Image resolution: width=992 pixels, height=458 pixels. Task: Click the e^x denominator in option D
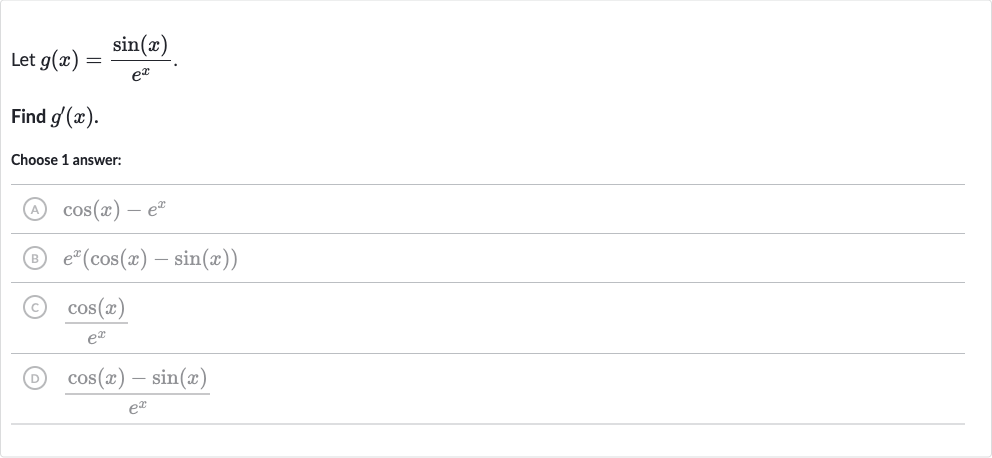137,407
